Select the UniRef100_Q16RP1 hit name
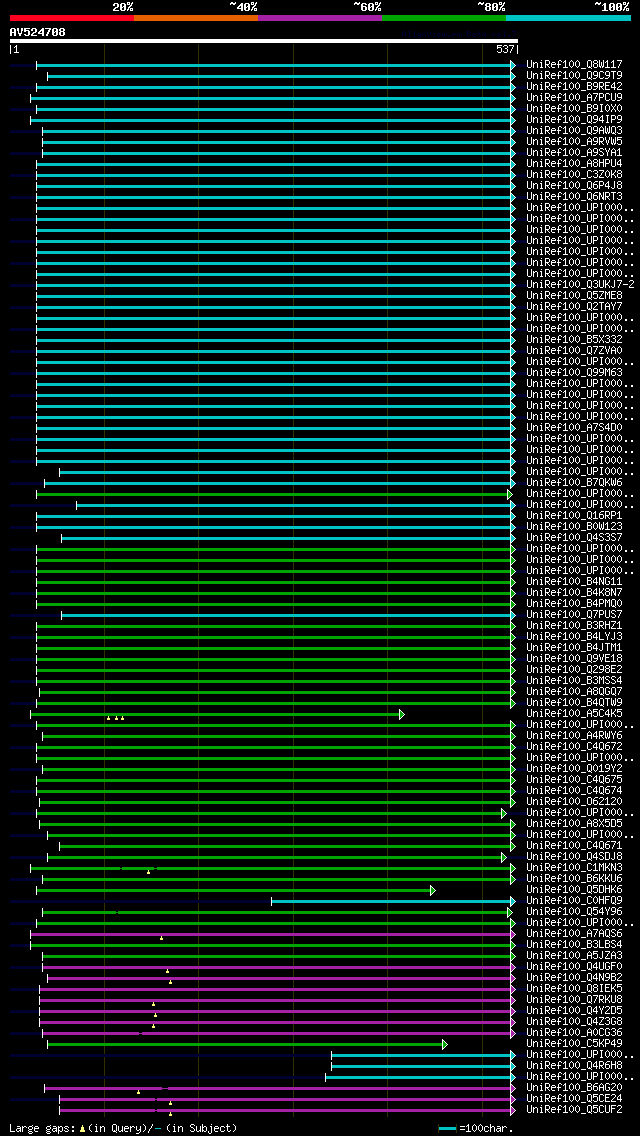The height and width of the screenshot is (1136, 640). (574, 516)
